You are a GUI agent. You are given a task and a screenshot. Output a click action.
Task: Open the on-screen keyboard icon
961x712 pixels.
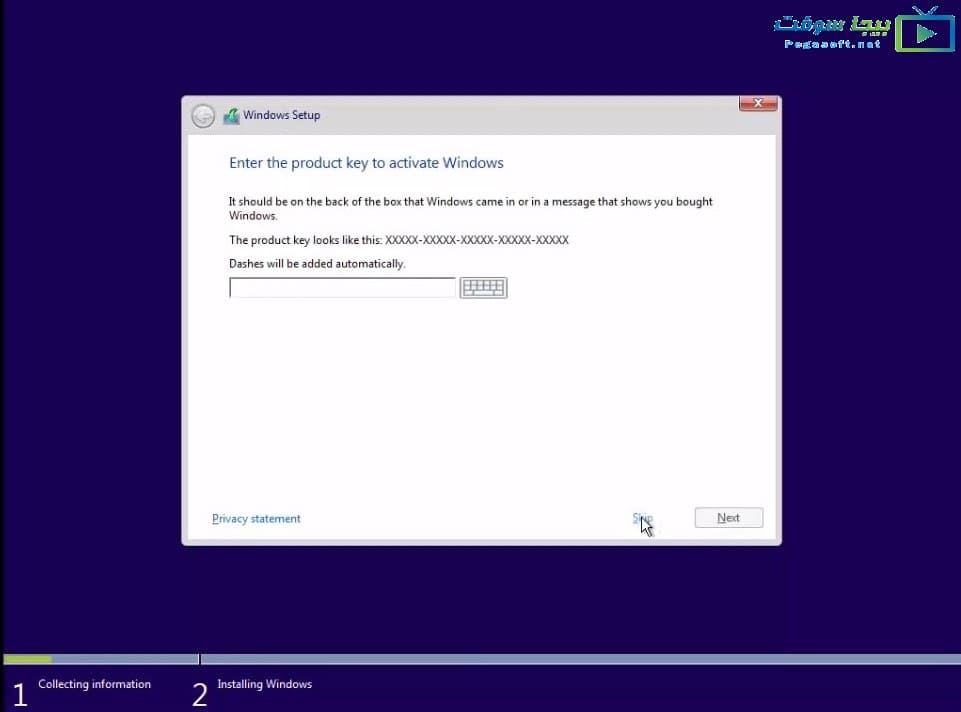484,287
